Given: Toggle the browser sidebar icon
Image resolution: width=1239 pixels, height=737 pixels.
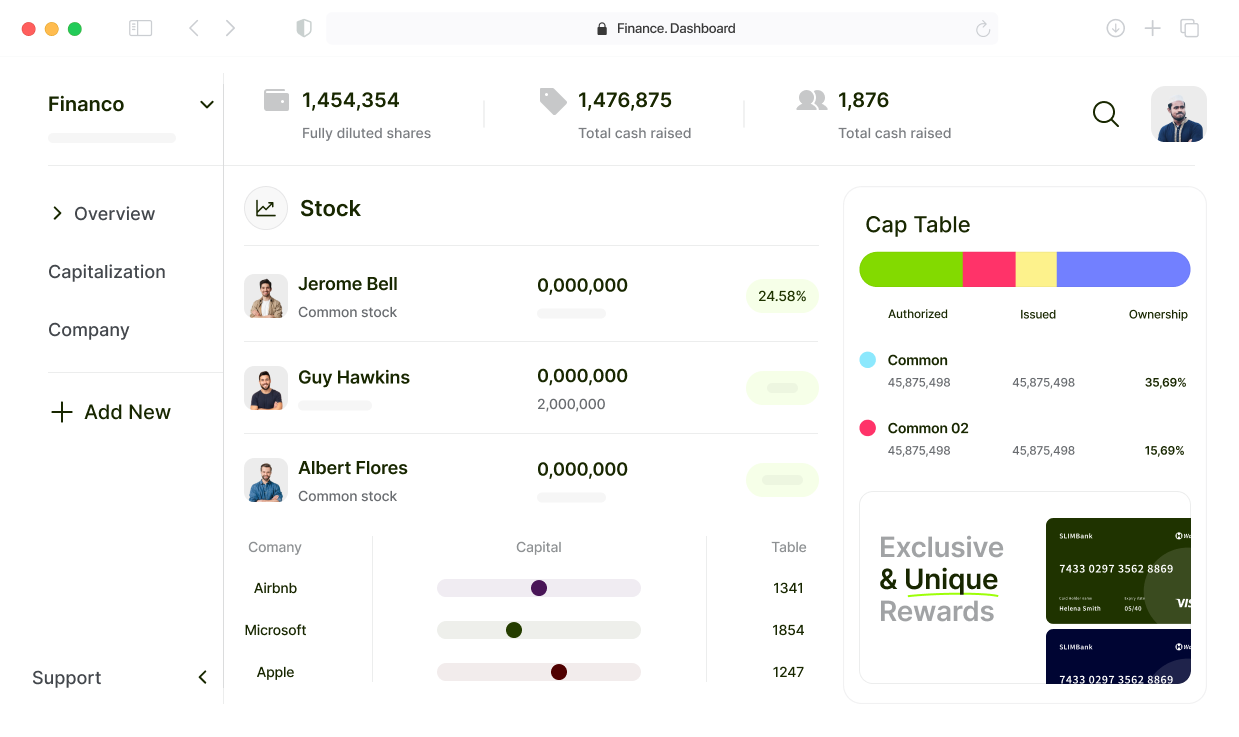Looking at the screenshot, I should pyautogui.click(x=140, y=29).
